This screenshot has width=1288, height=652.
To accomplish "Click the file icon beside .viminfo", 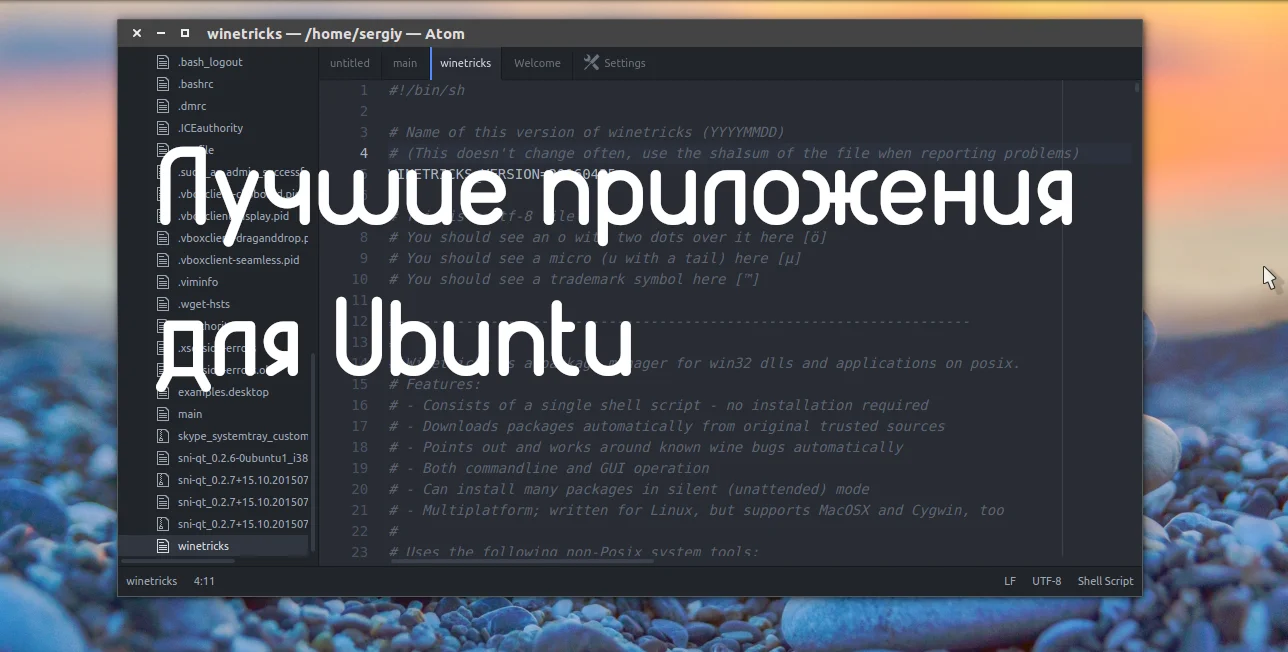I will [163, 282].
